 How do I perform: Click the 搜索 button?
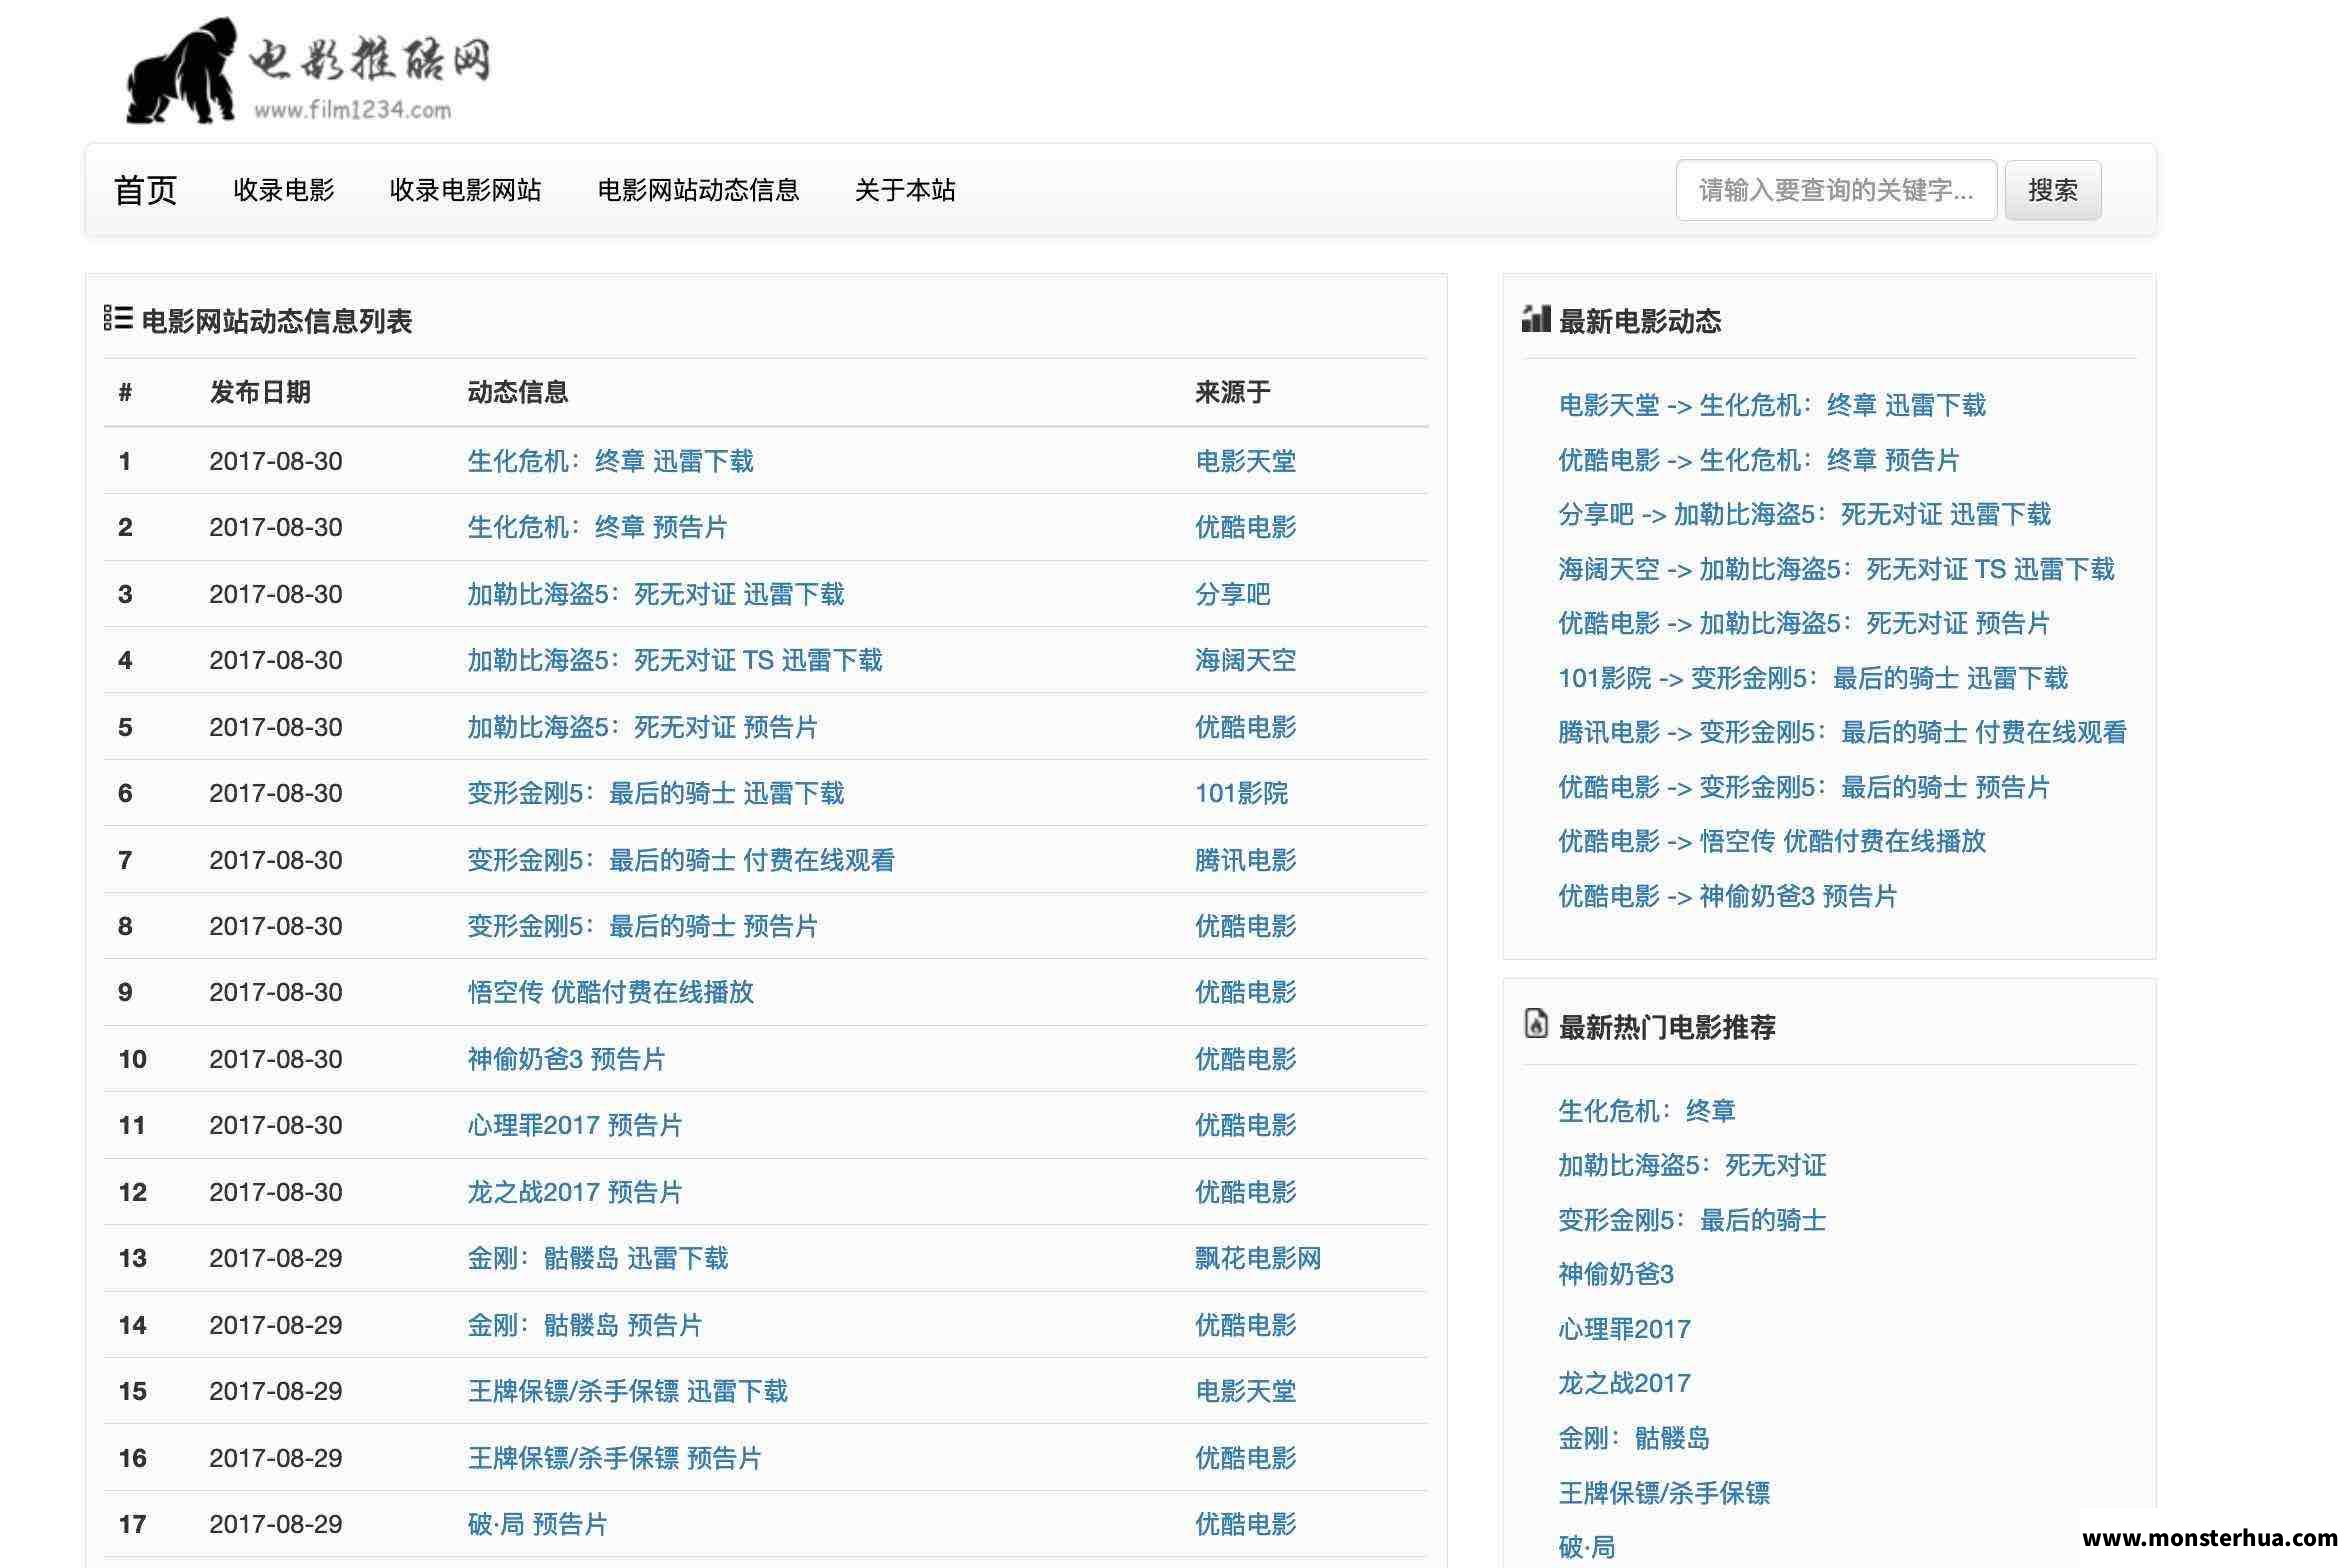pos(2053,190)
